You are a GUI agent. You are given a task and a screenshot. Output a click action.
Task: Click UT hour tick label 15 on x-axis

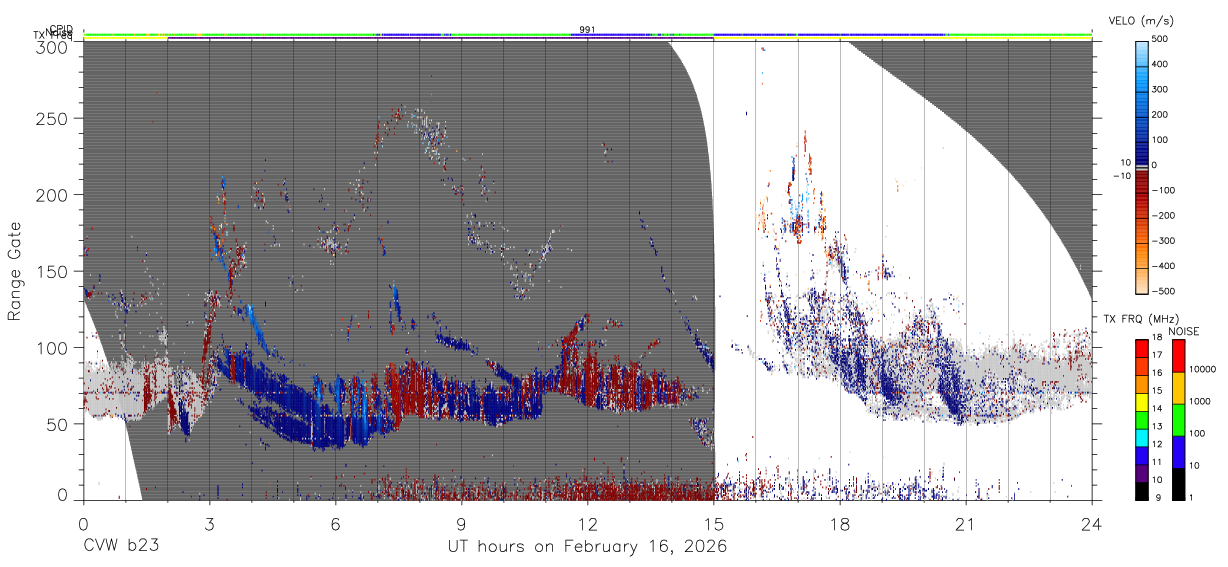(714, 523)
